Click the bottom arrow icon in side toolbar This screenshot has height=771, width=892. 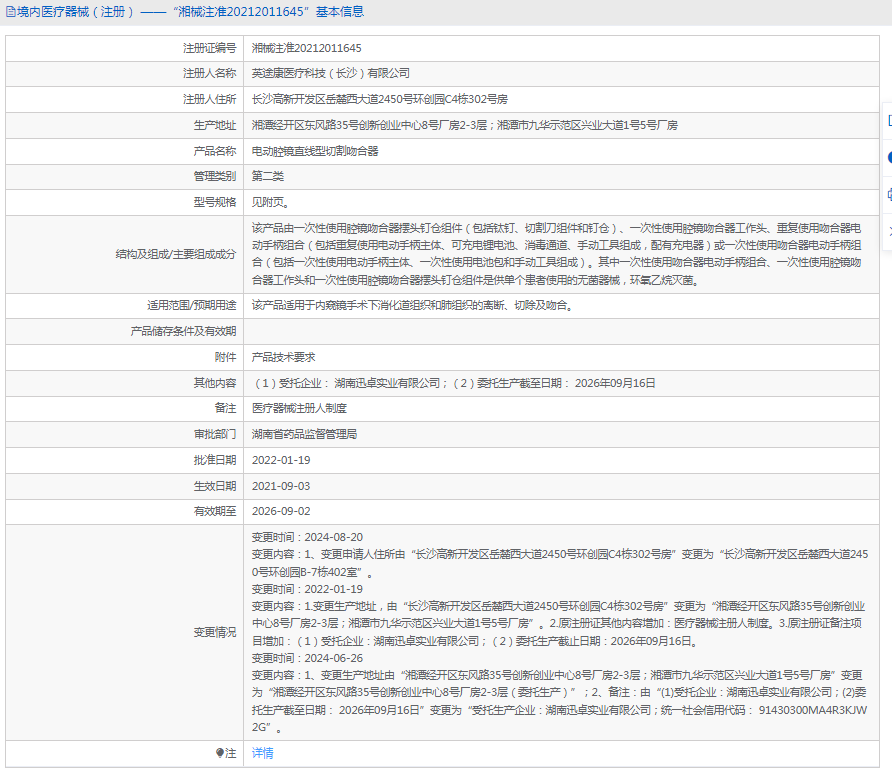tap(889, 231)
